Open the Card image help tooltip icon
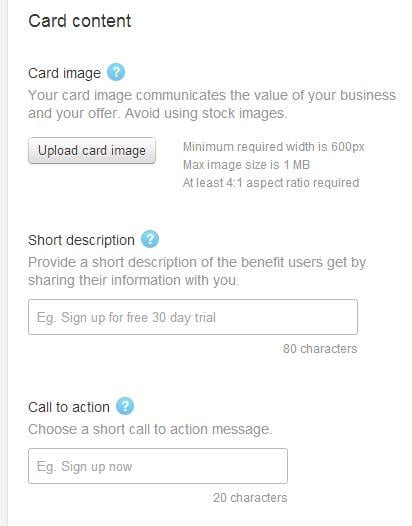Screen dimensions: 412x526 [x=116, y=72]
